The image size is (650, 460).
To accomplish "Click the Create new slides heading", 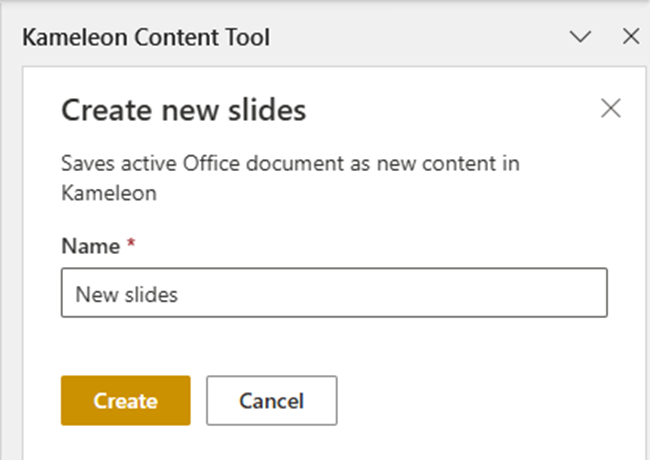I will pyautogui.click(x=183, y=110).
